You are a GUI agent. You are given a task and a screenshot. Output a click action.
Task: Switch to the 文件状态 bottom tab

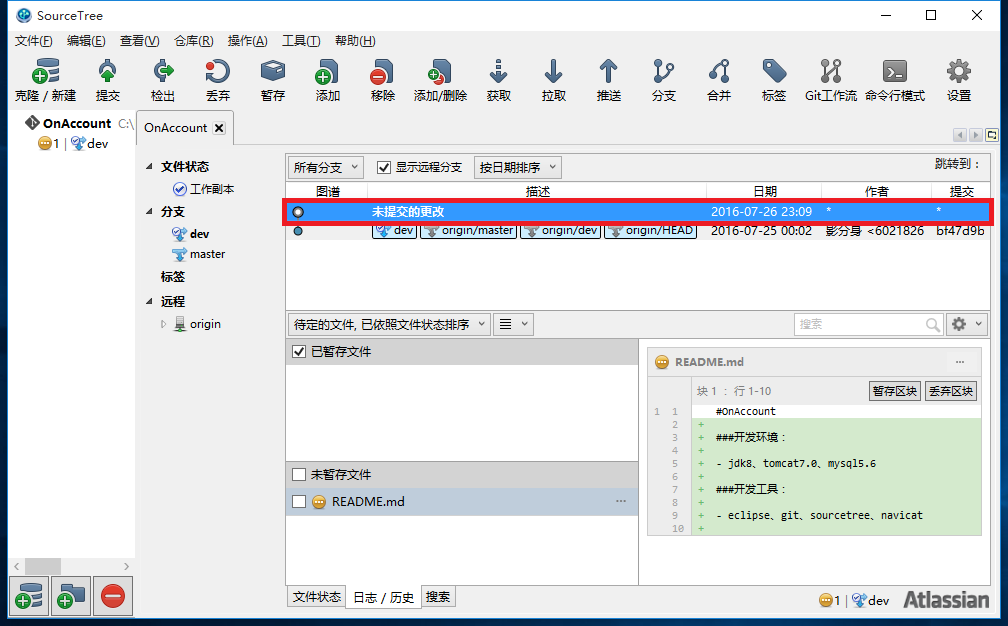[316, 596]
